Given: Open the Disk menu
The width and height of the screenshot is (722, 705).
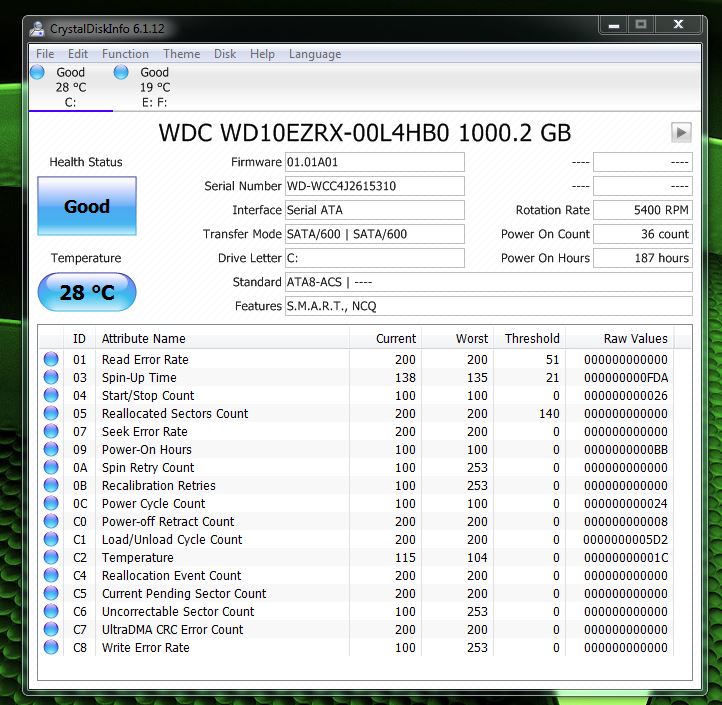Looking at the screenshot, I should pos(225,54).
